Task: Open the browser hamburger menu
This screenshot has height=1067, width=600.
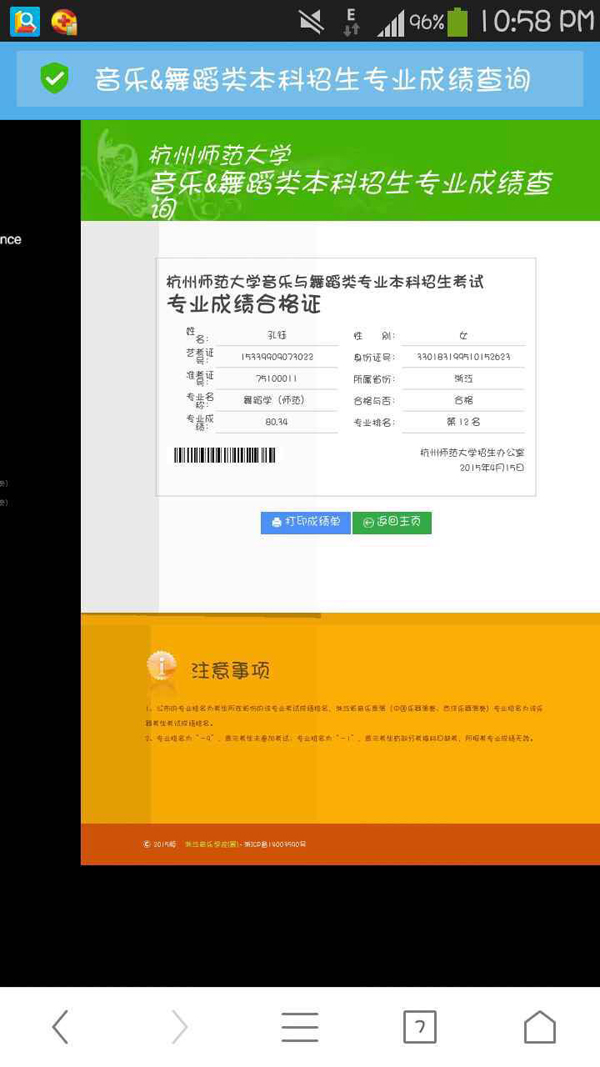Action: [300, 1027]
